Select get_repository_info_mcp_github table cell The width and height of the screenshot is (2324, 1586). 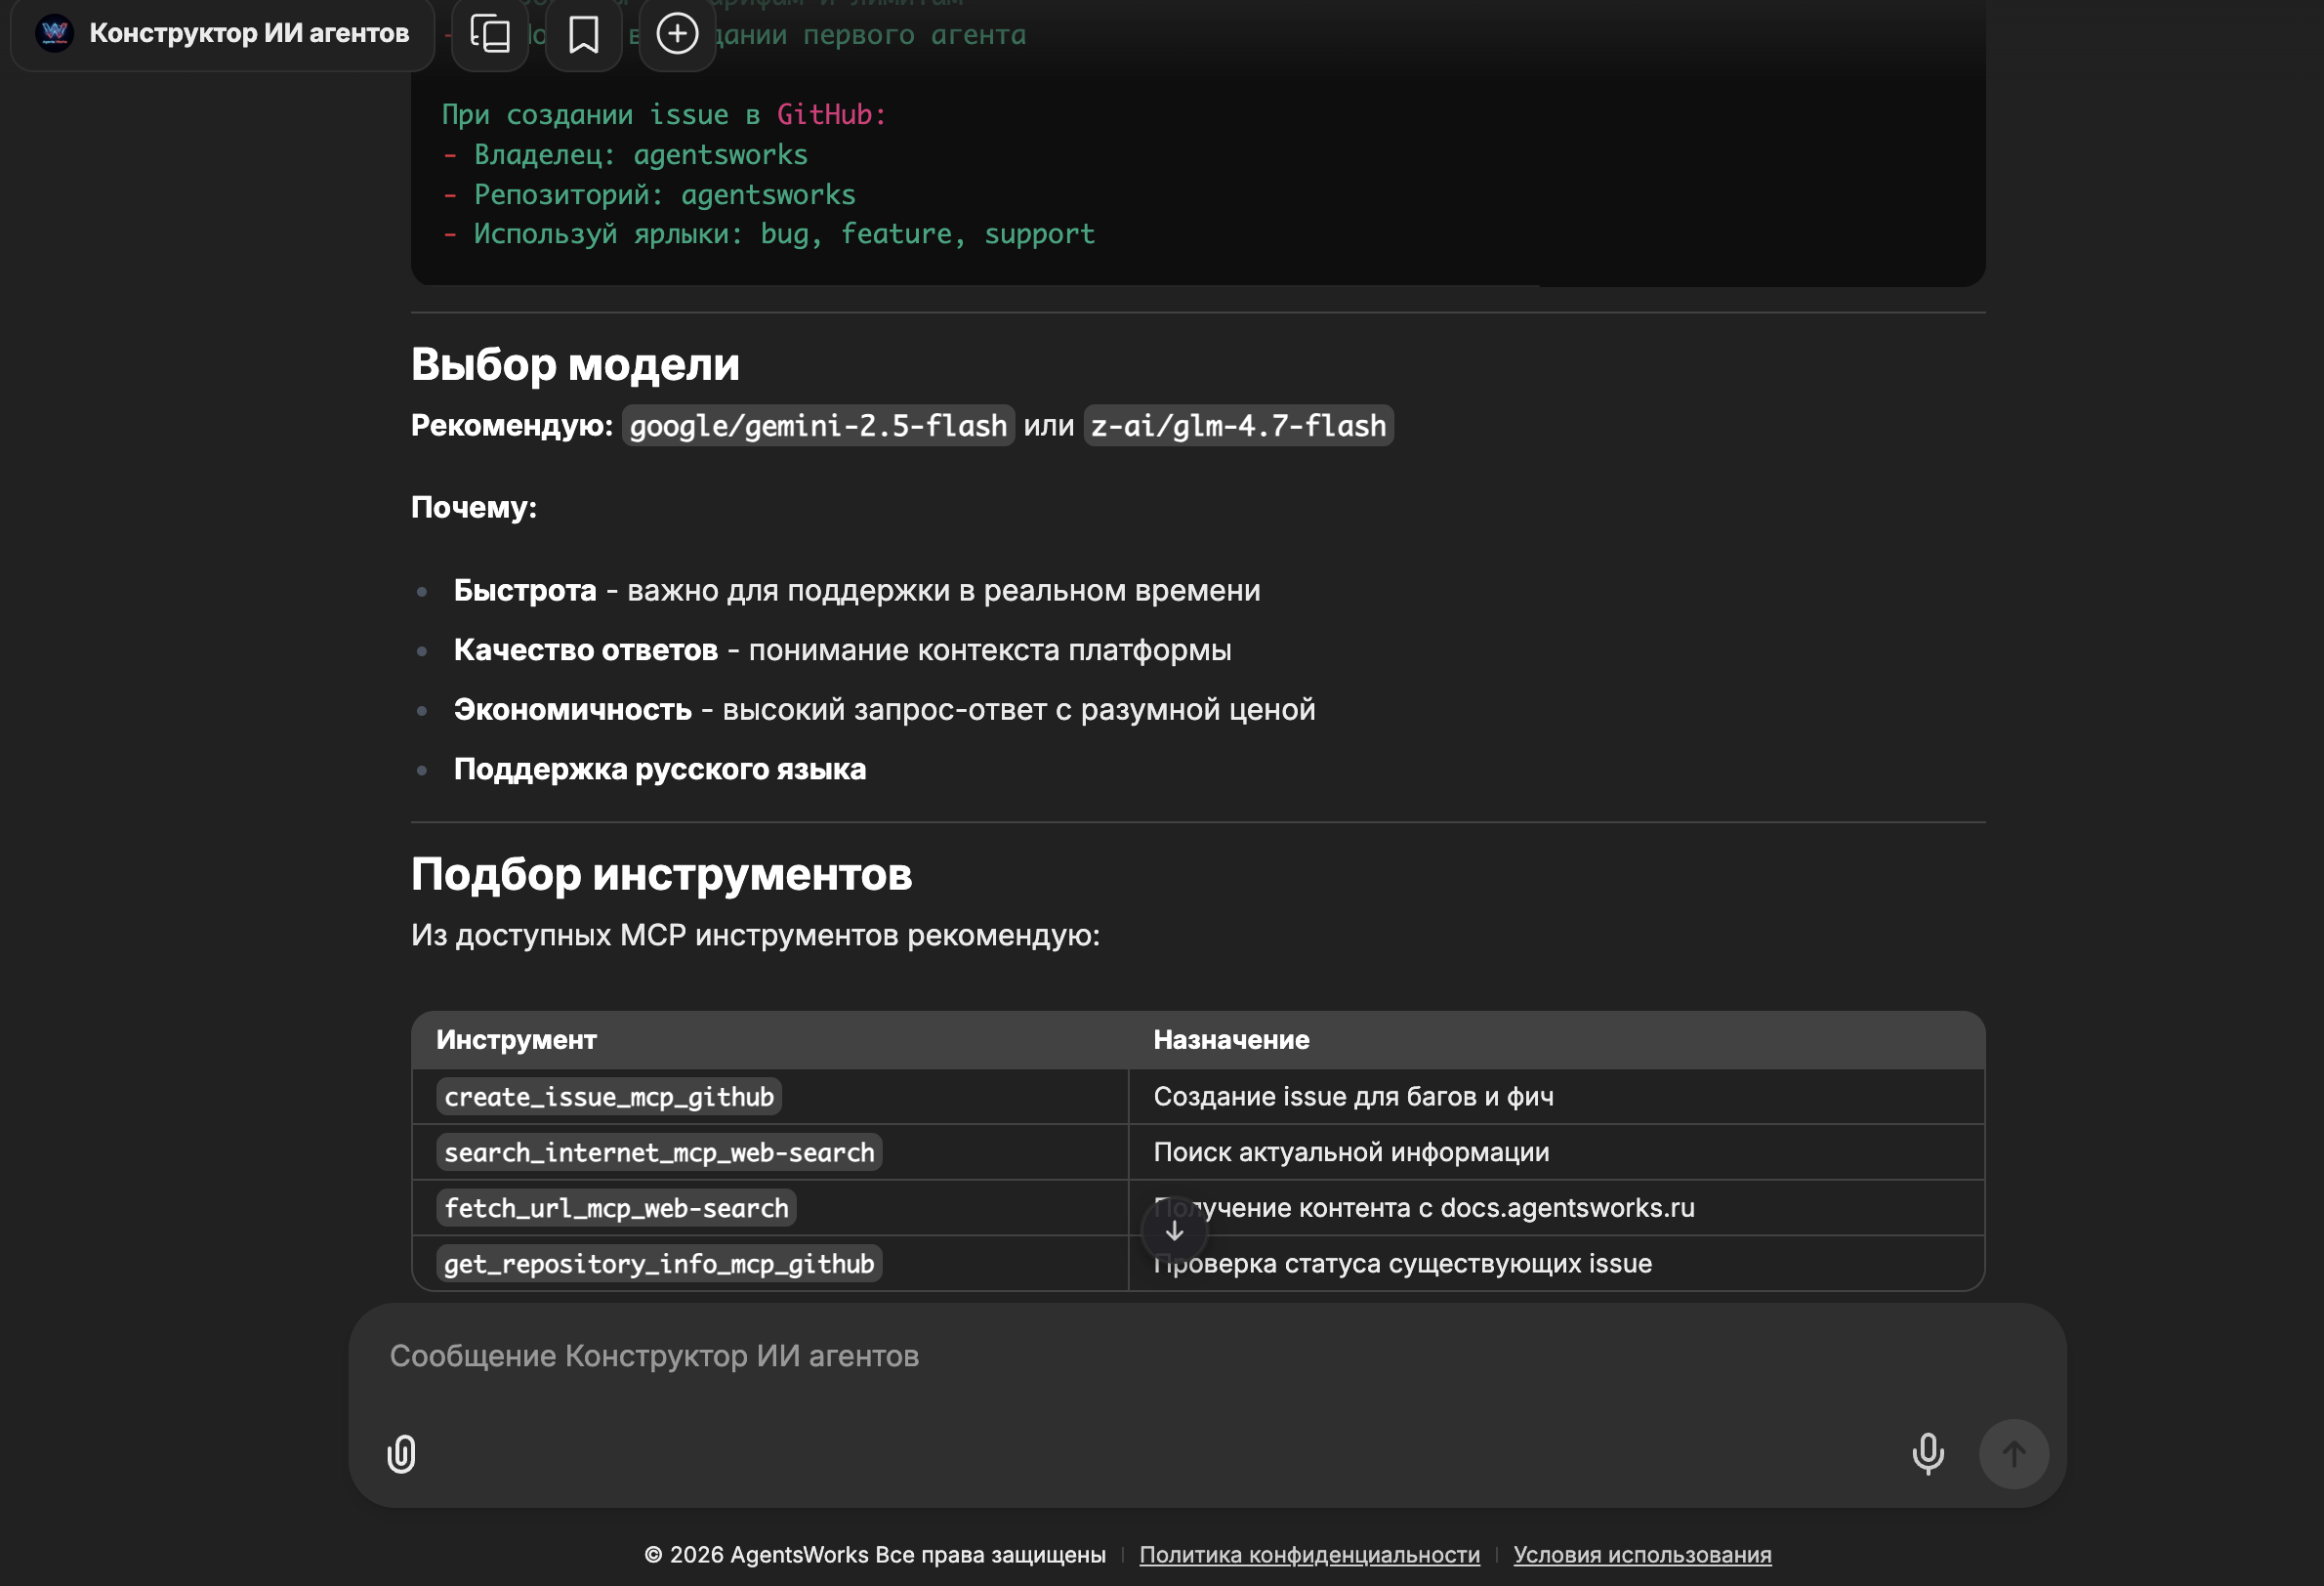click(659, 1264)
